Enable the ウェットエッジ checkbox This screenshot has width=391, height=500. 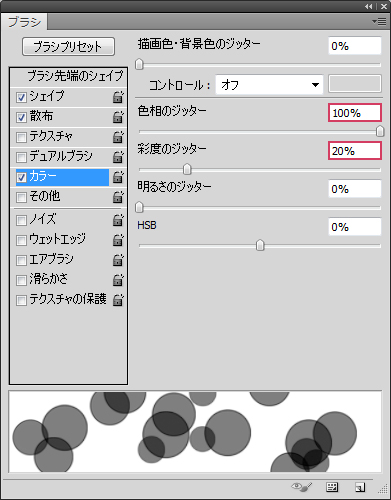(21, 240)
